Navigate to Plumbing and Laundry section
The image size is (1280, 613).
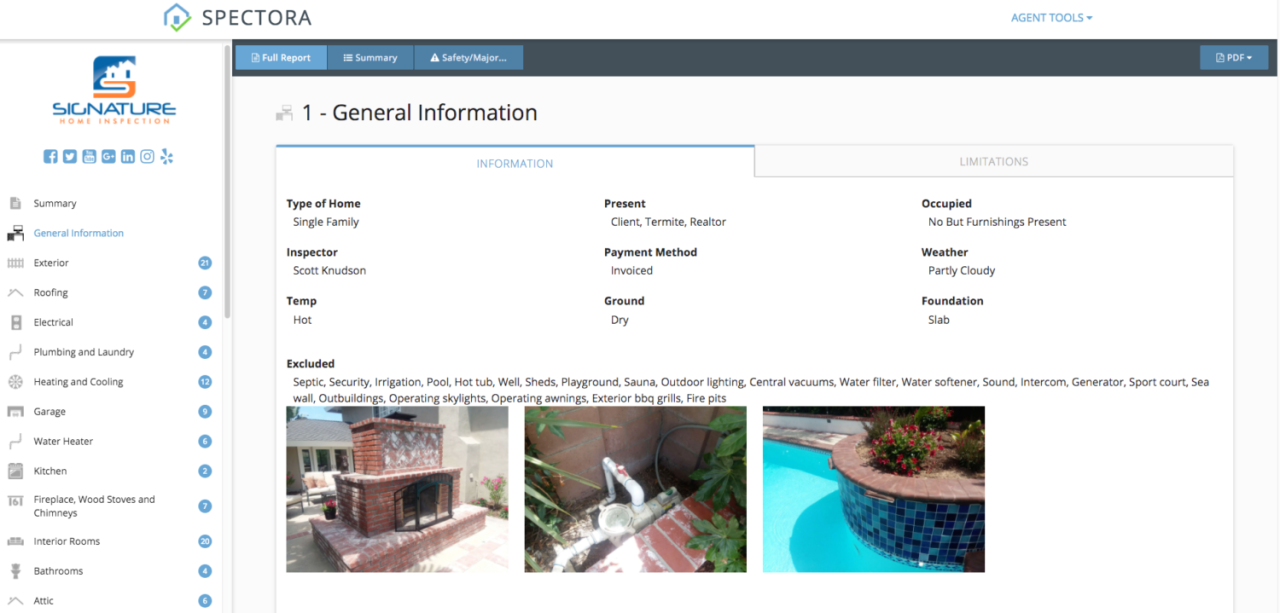pos(83,352)
